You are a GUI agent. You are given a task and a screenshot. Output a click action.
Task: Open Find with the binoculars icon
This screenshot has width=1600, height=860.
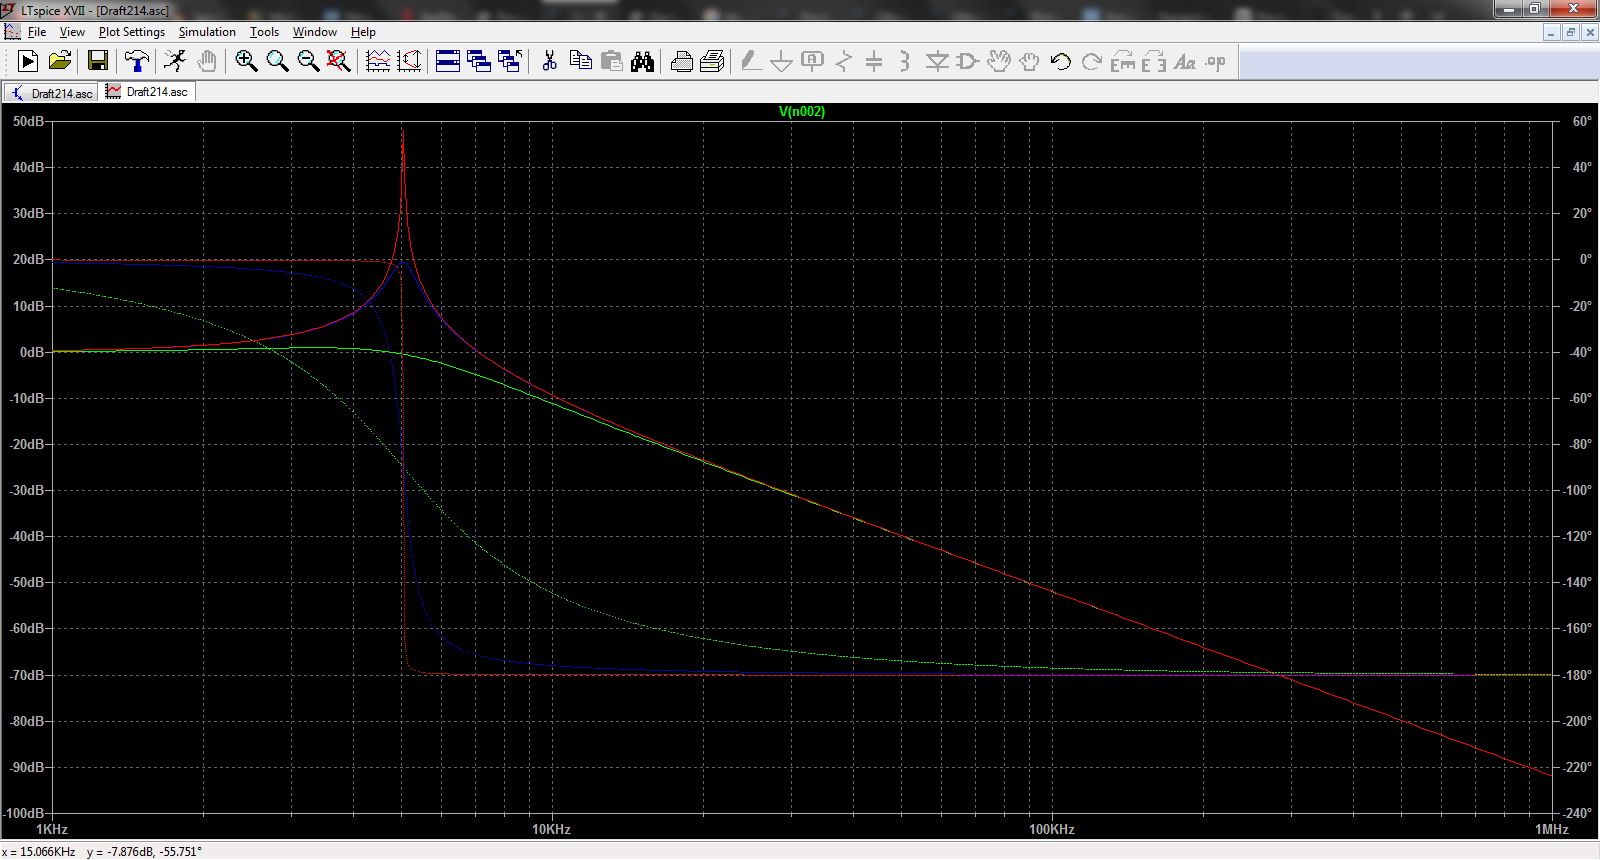[x=642, y=61]
